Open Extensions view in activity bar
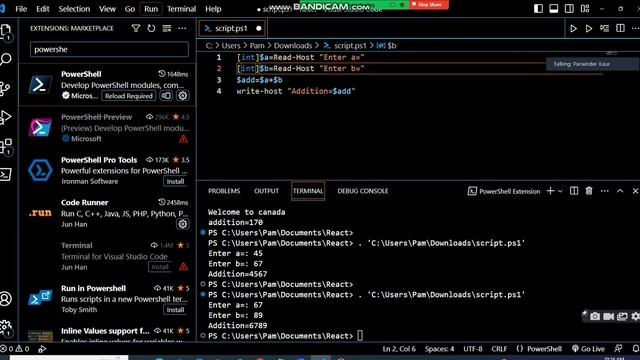The width and height of the screenshot is (640, 360). [x=6, y=146]
